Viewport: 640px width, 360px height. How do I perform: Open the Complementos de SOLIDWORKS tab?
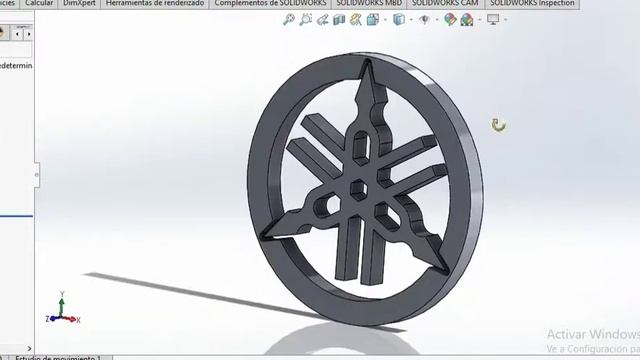[x=270, y=4]
